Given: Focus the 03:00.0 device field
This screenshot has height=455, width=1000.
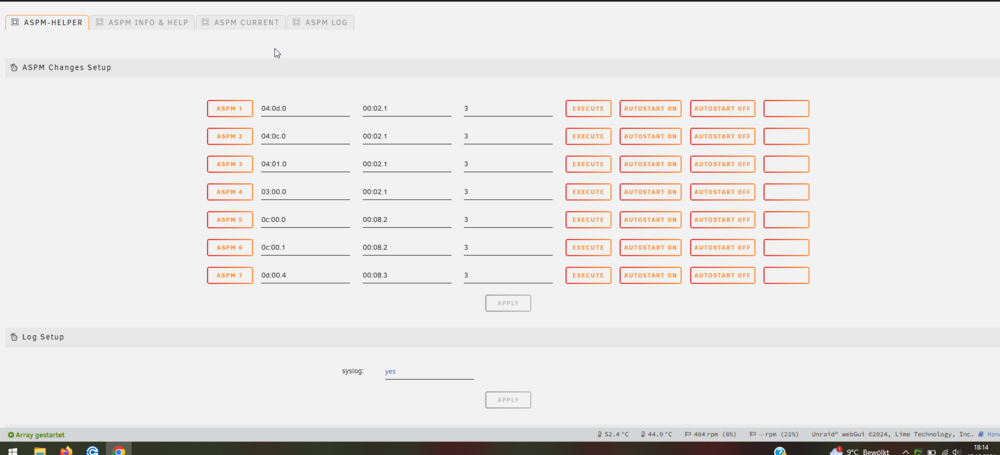Looking at the screenshot, I should click(x=305, y=192).
